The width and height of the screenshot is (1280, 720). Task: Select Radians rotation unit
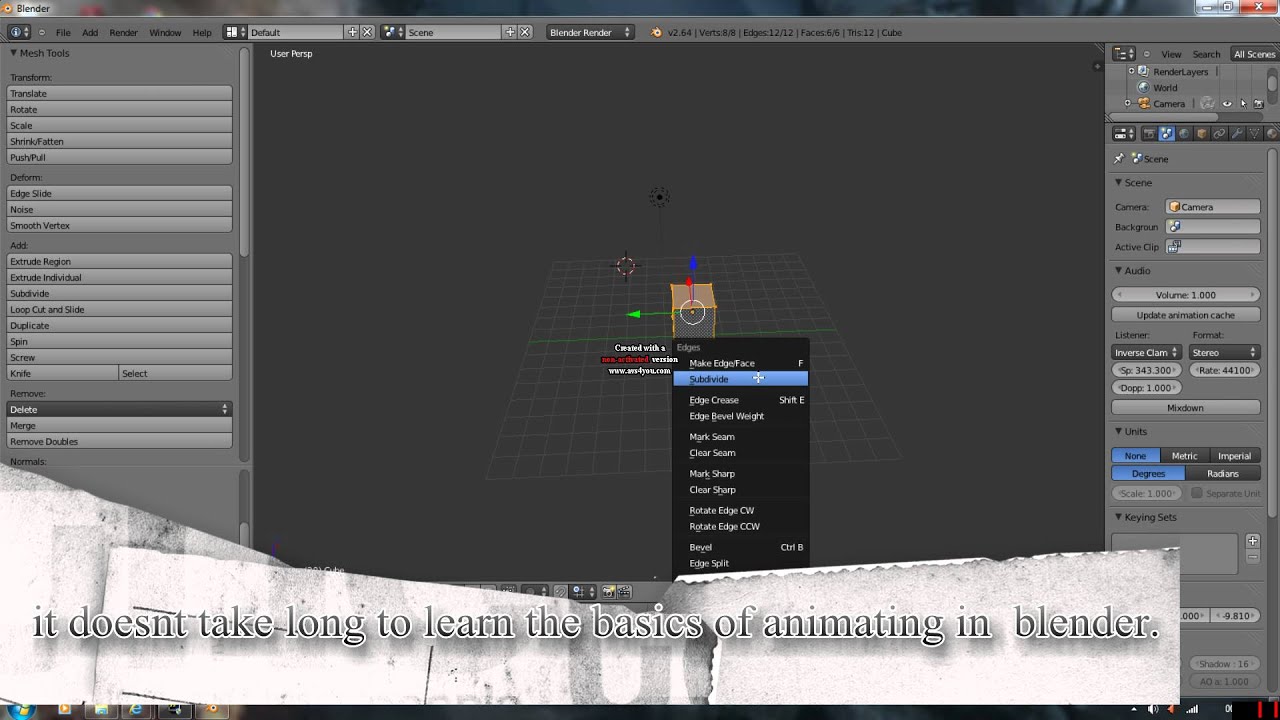1223,474
